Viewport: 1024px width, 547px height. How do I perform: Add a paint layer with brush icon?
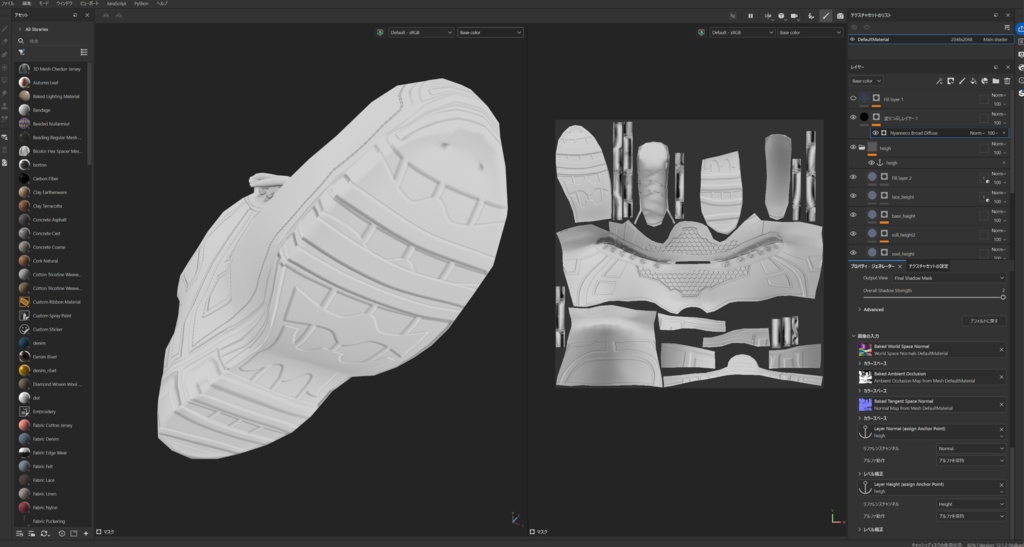[962, 81]
